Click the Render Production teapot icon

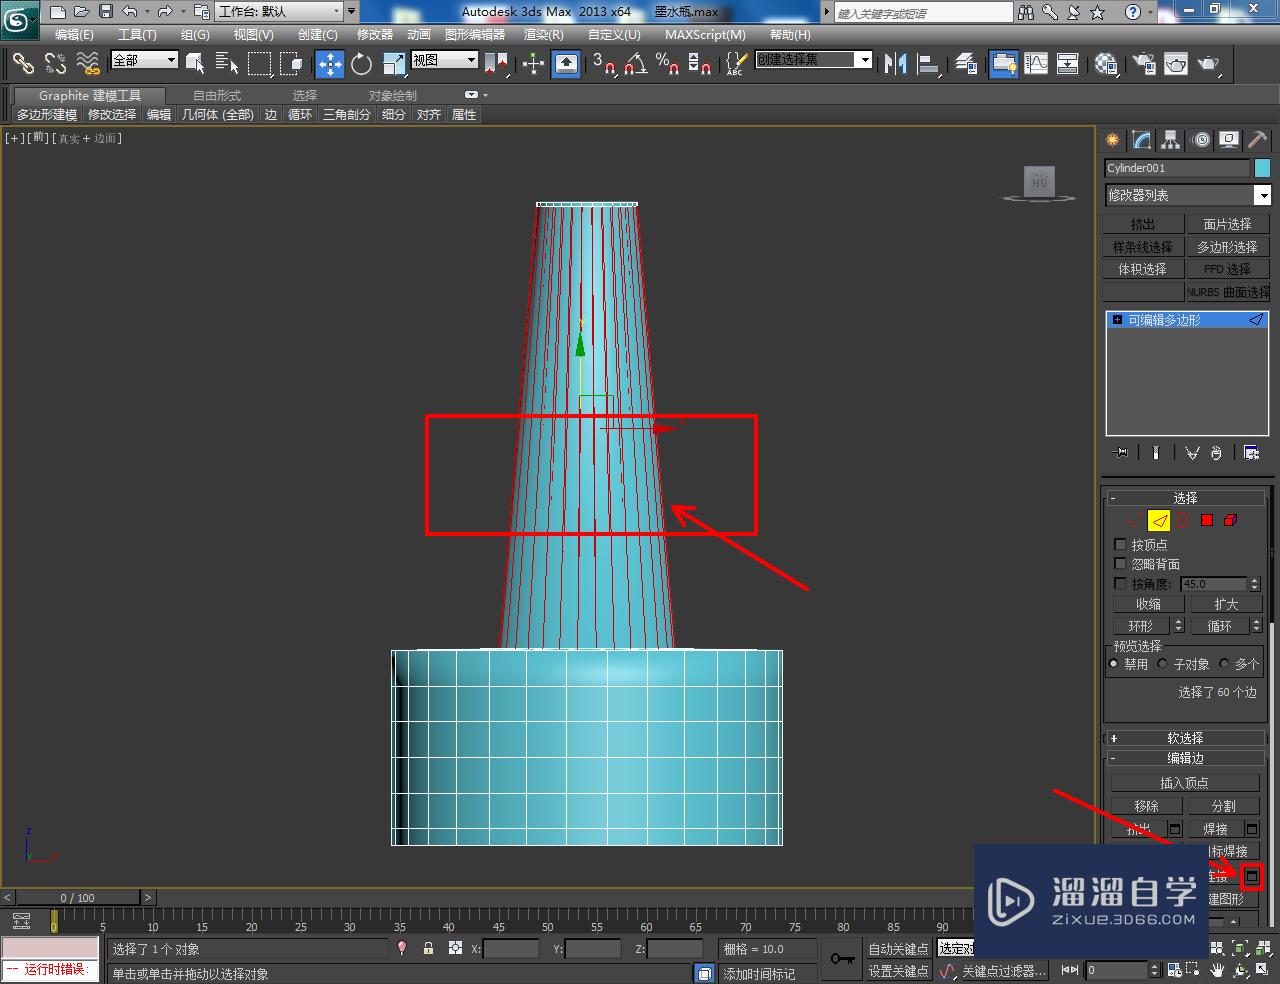click(1210, 64)
